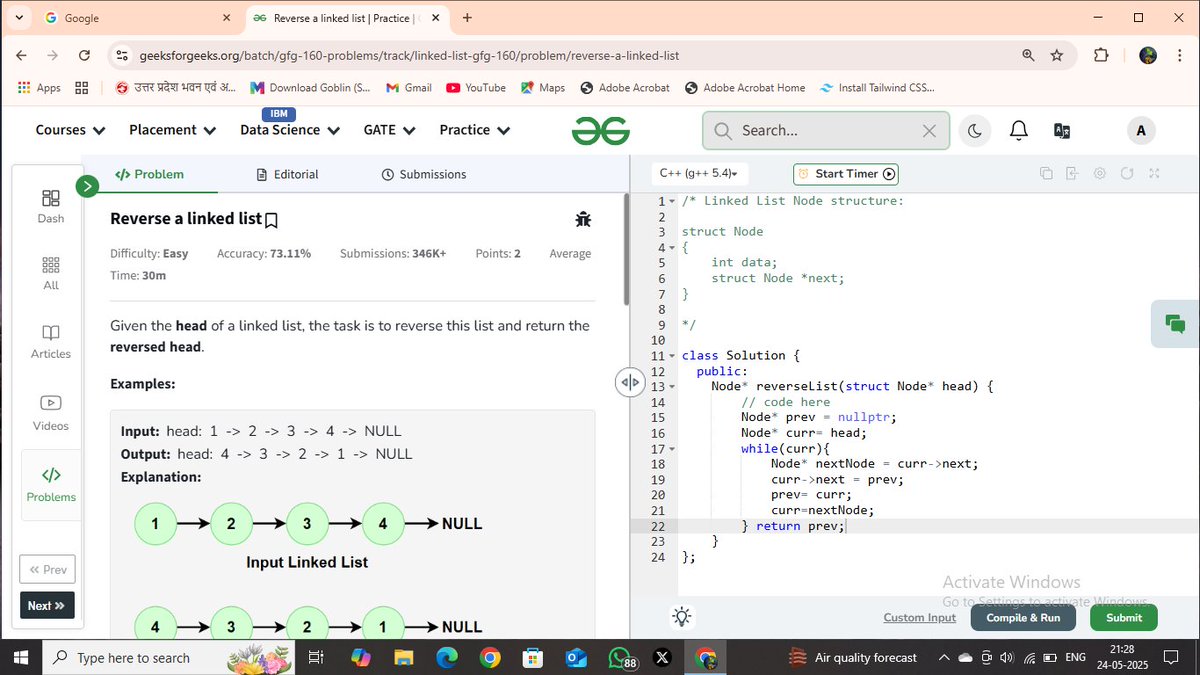Expand the Data Science menu
1200x675 pixels.
click(290, 130)
